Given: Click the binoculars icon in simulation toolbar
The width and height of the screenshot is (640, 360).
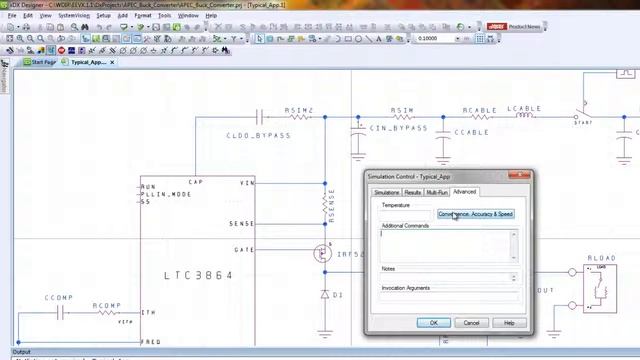Looking at the screenshot, I should [x=225, y=50].
